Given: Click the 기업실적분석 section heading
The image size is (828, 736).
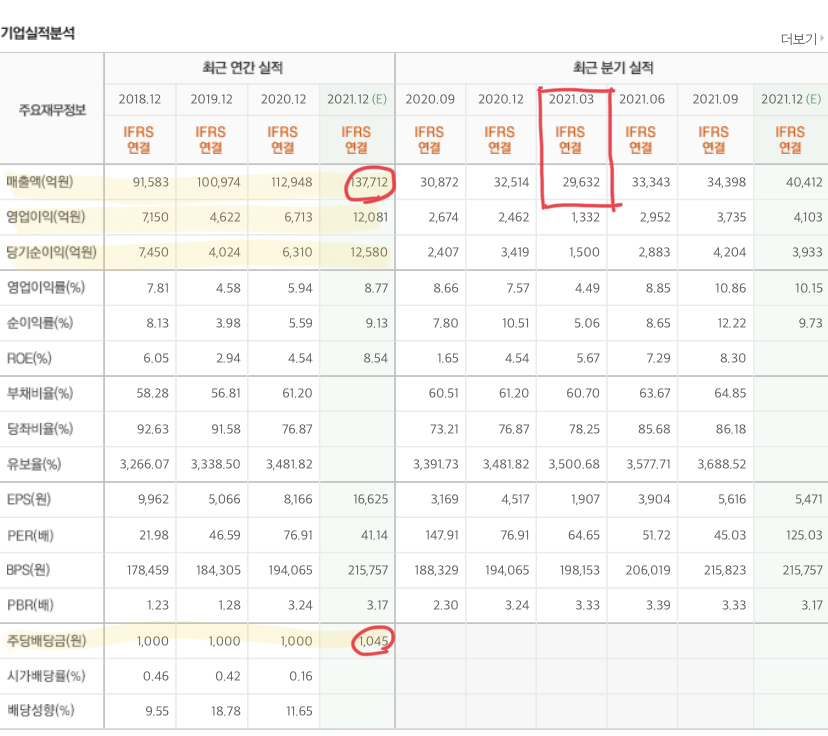Looking at the screenshot, I should click(x=37, y=33).
